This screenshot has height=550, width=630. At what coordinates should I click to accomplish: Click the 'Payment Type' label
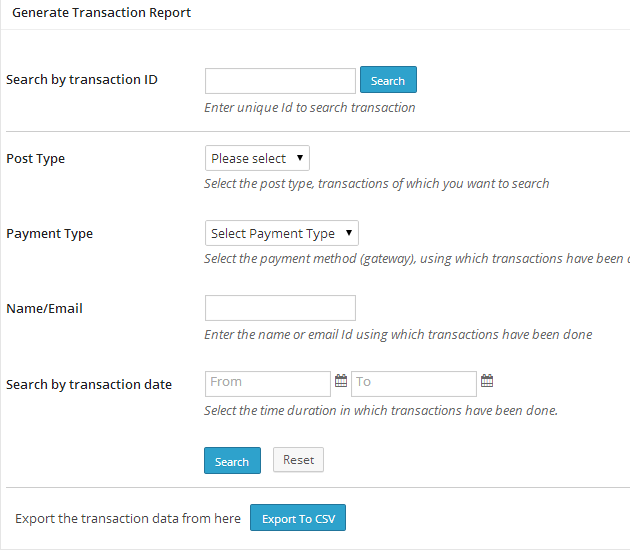point(49,234)
